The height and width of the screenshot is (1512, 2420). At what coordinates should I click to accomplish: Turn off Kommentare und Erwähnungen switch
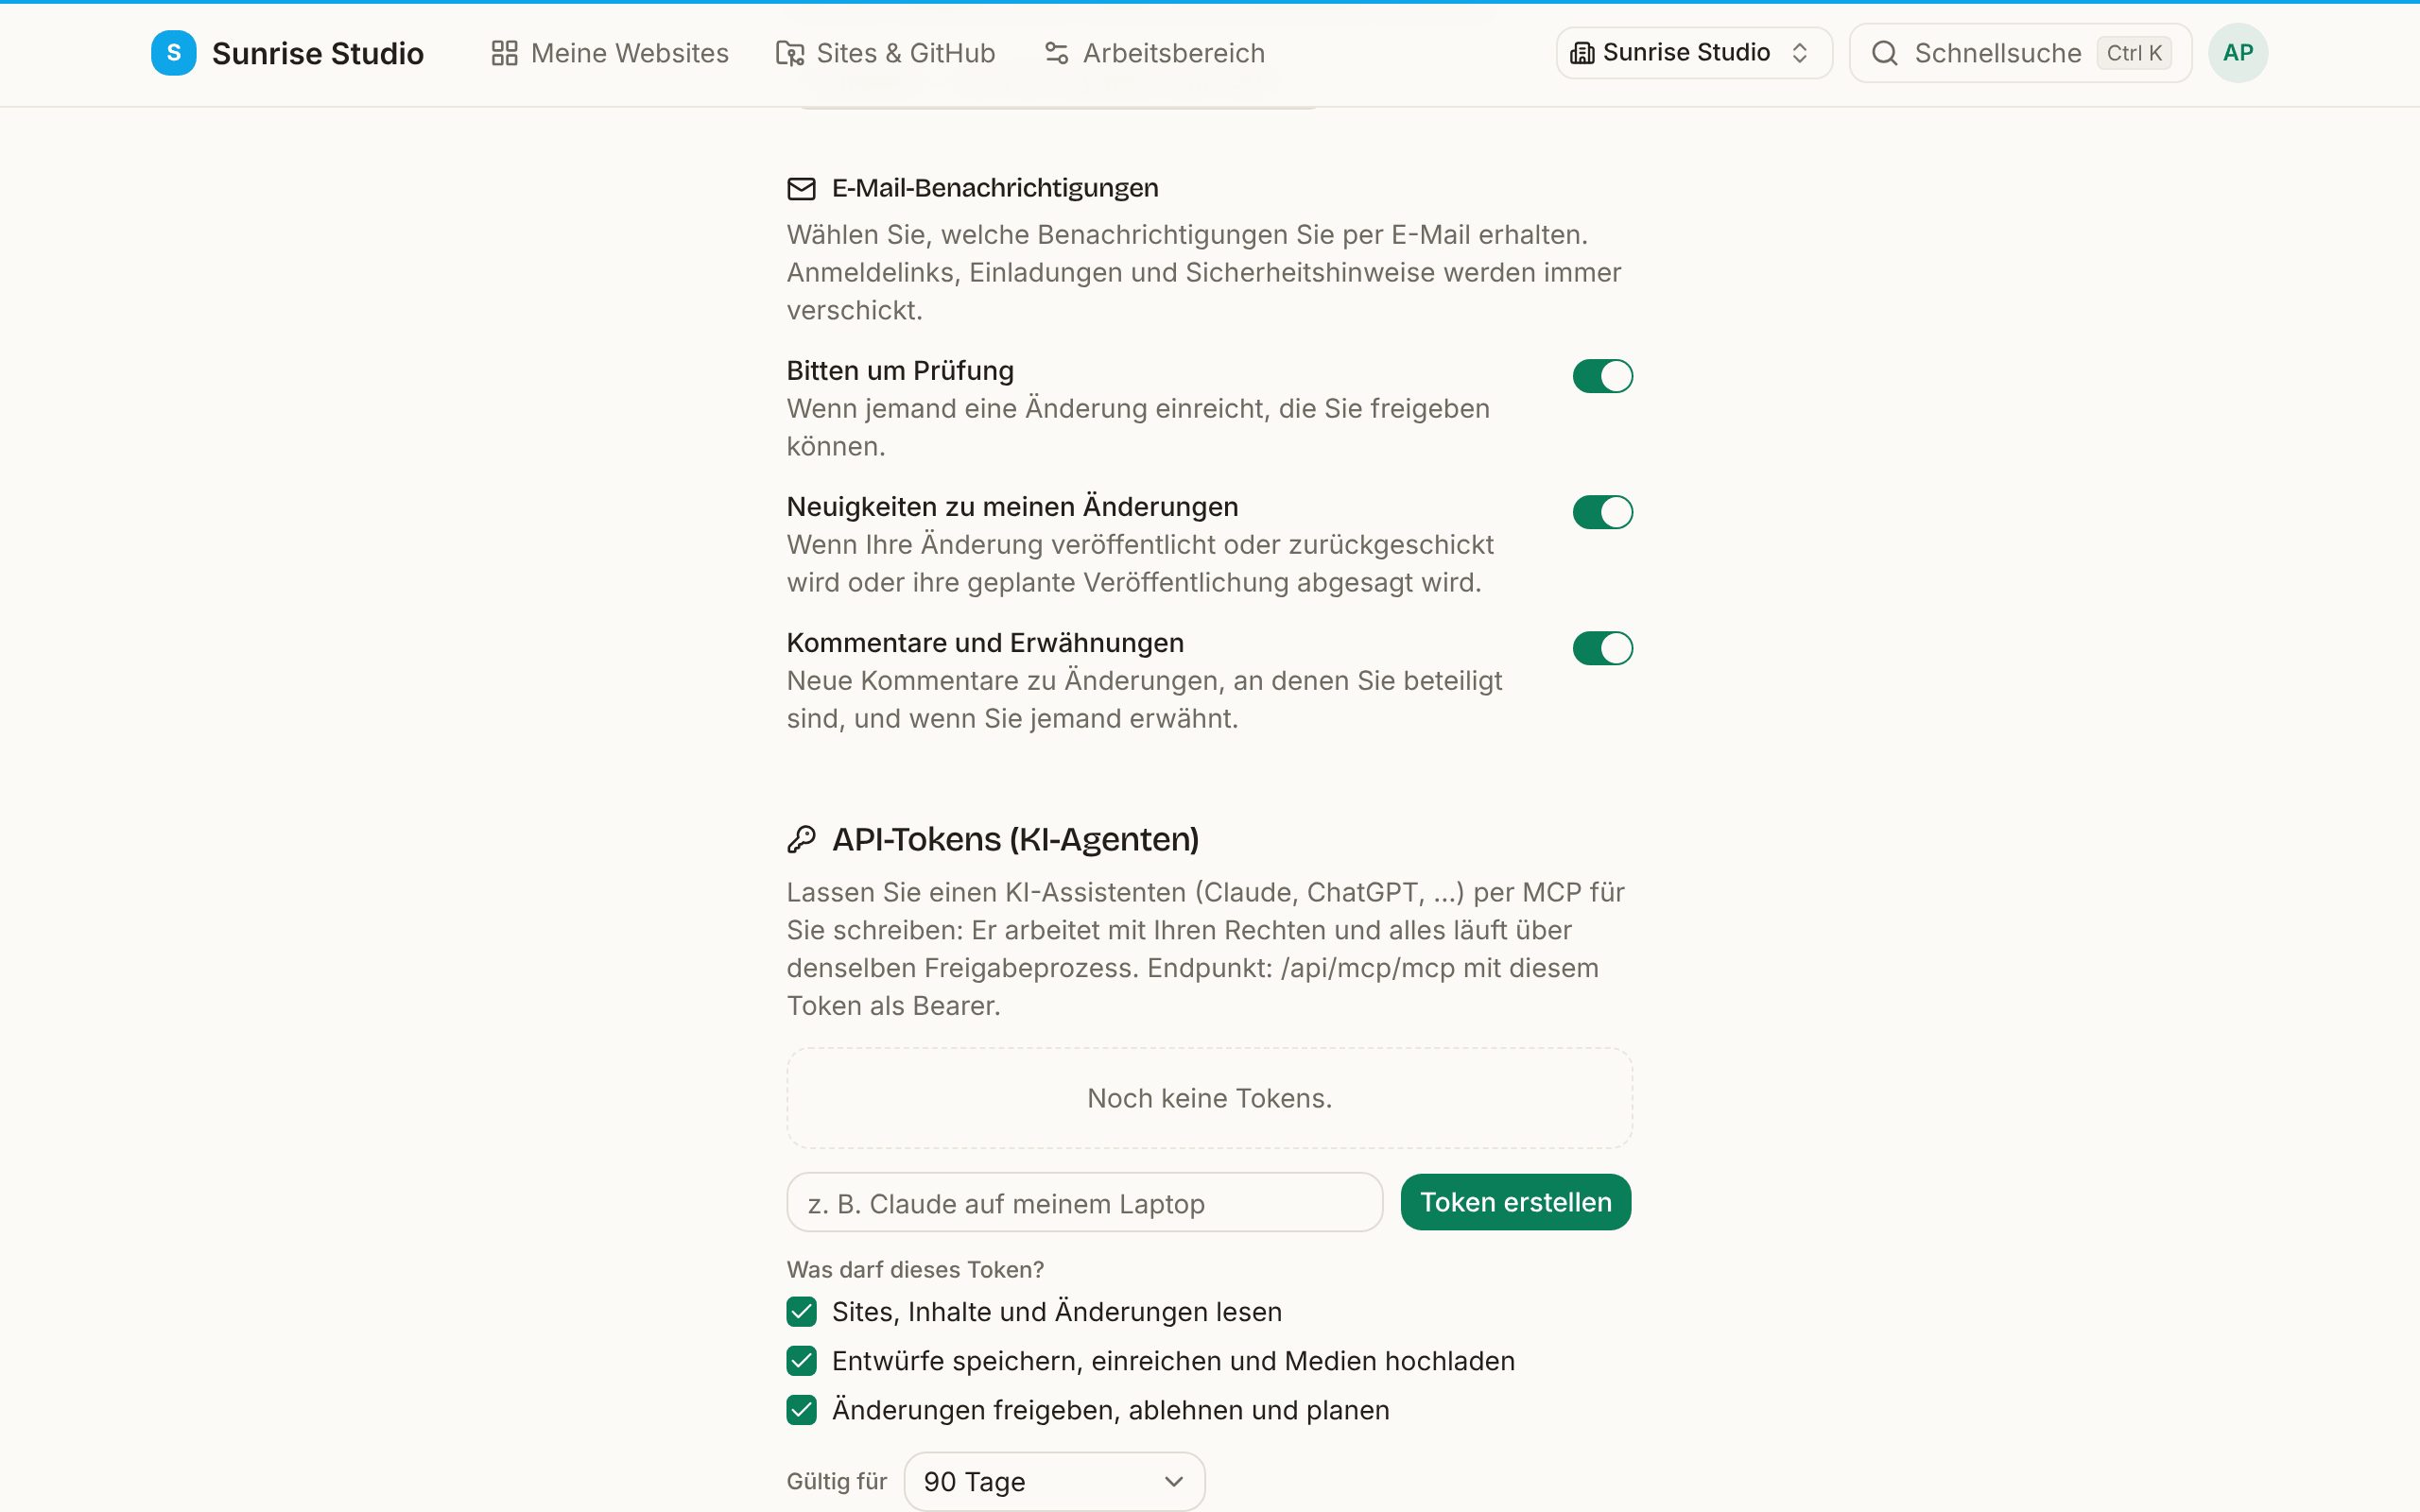[1602, 648]
